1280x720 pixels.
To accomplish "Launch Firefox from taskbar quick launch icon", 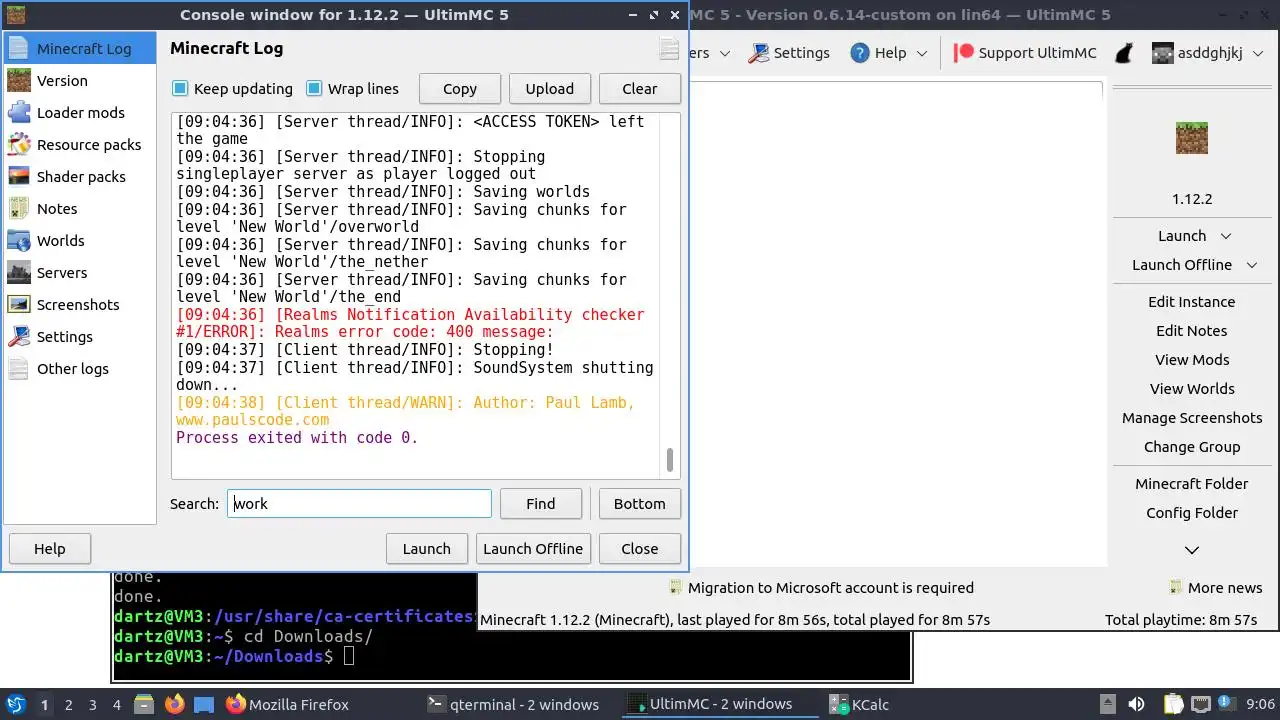I will tap(175, 704).
